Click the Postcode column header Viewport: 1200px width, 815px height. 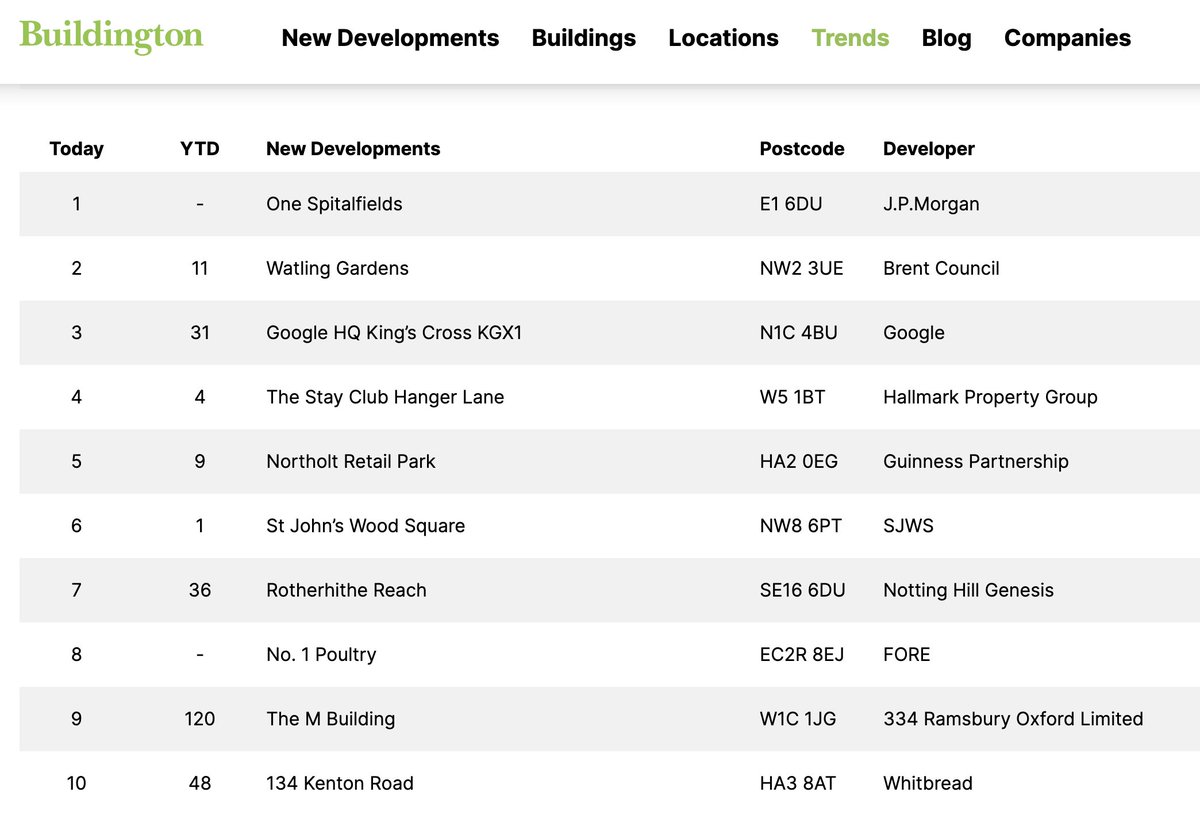(802, 149)
